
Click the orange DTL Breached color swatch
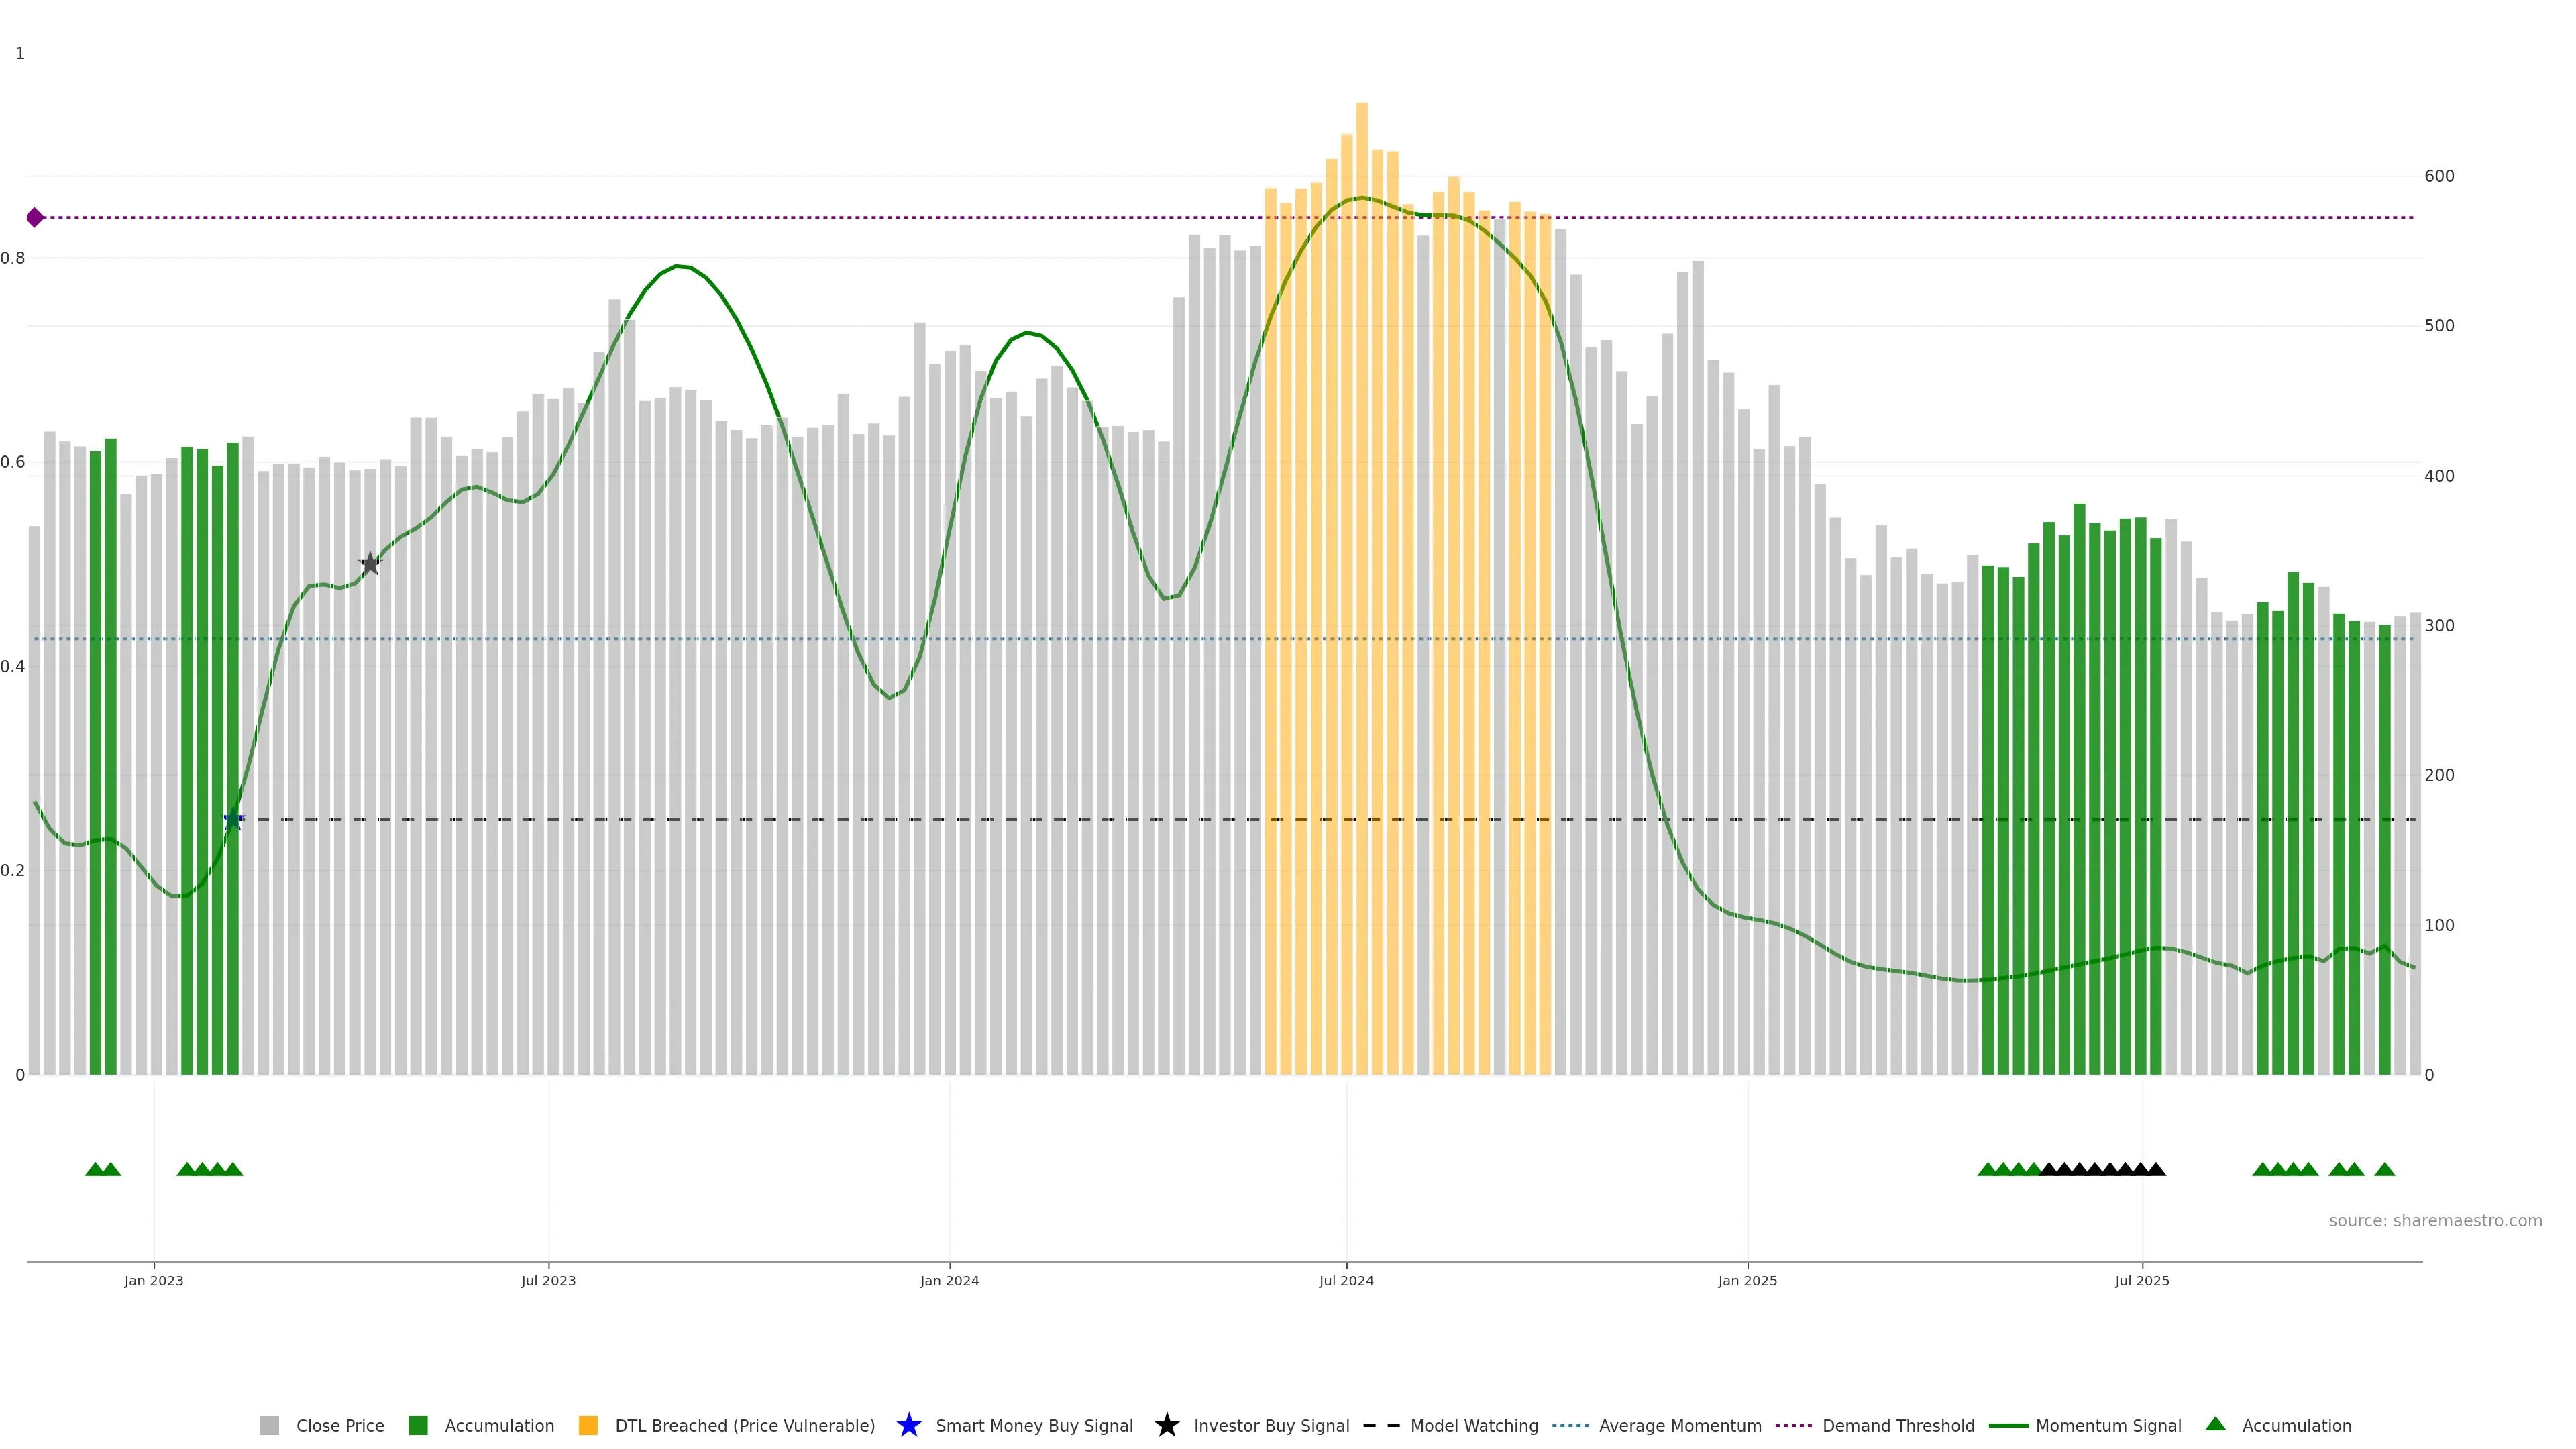pyautogui.click(x=588, y=1425)
